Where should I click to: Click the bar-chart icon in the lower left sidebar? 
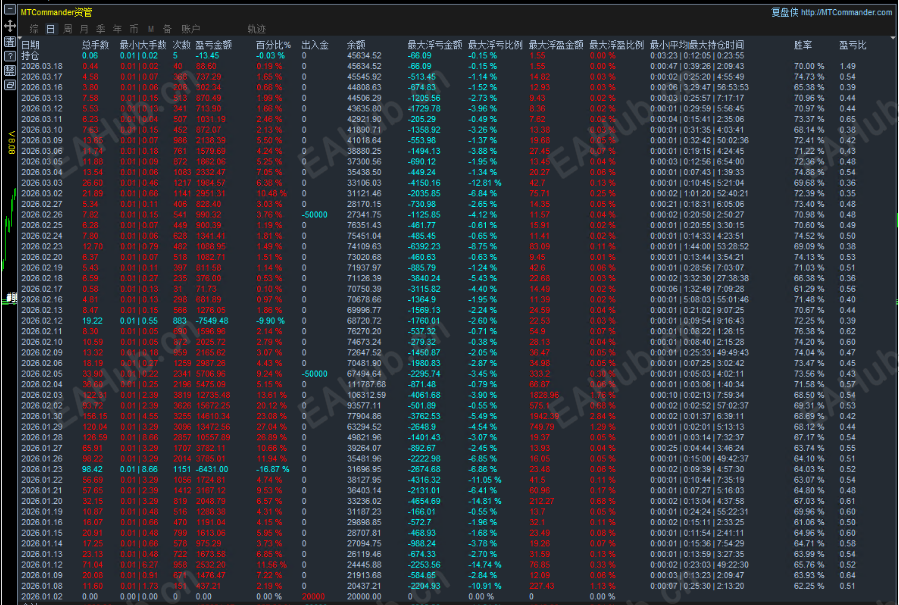click(10, 297)
